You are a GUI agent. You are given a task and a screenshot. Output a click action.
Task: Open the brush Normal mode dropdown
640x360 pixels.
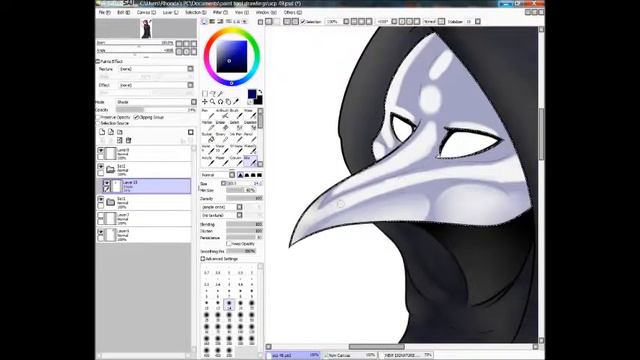click(x=232, y=175)
